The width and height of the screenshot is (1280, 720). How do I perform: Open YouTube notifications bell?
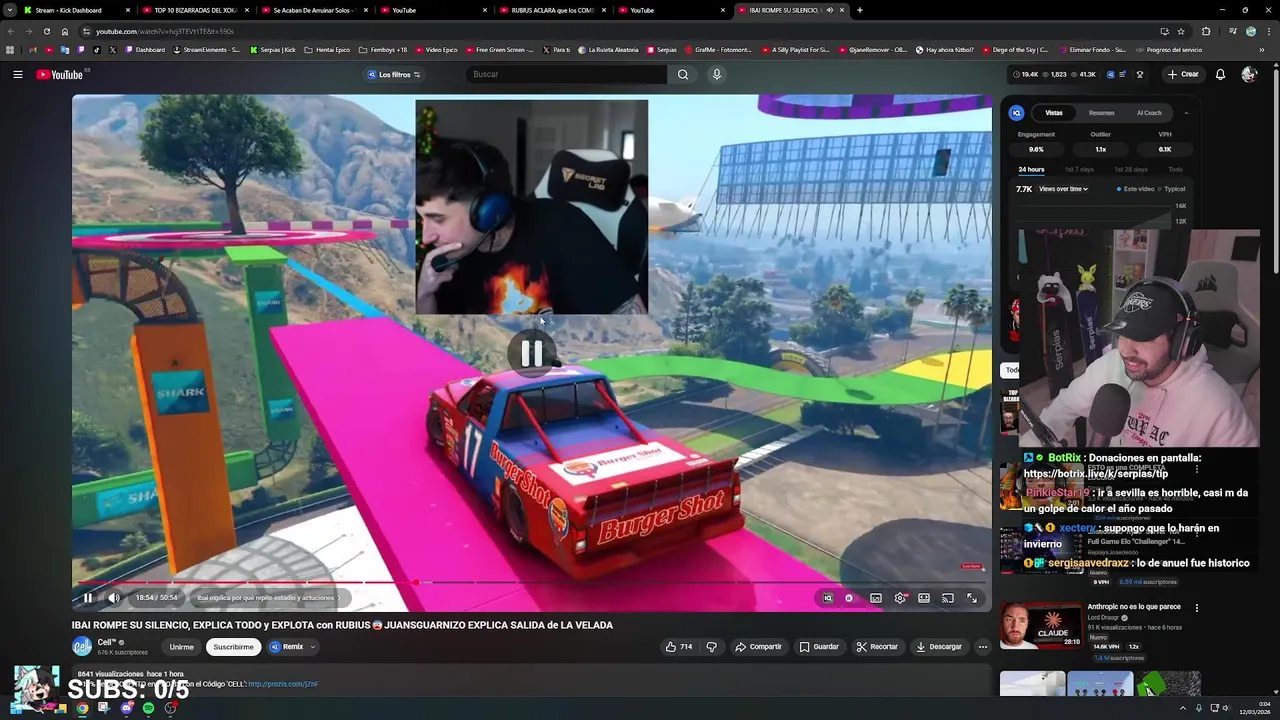[x=1220, y=74]
